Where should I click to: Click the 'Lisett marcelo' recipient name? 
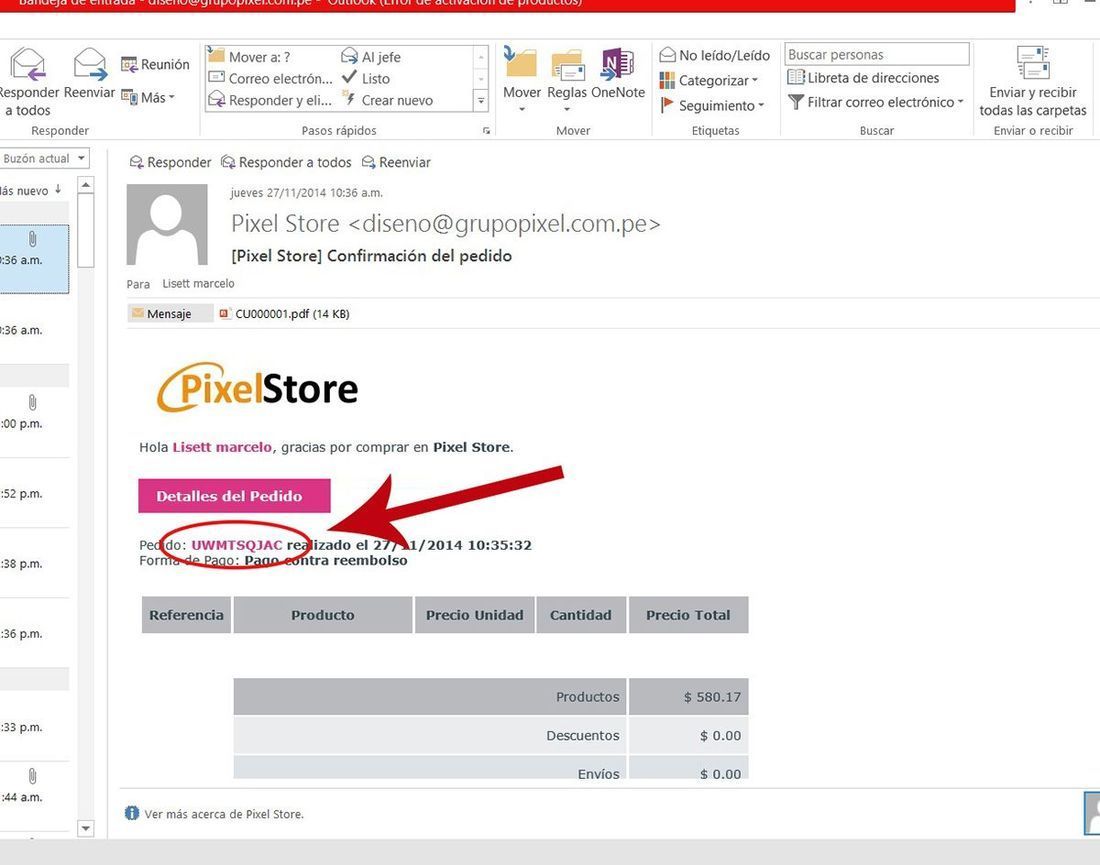(x=199, y=283)
